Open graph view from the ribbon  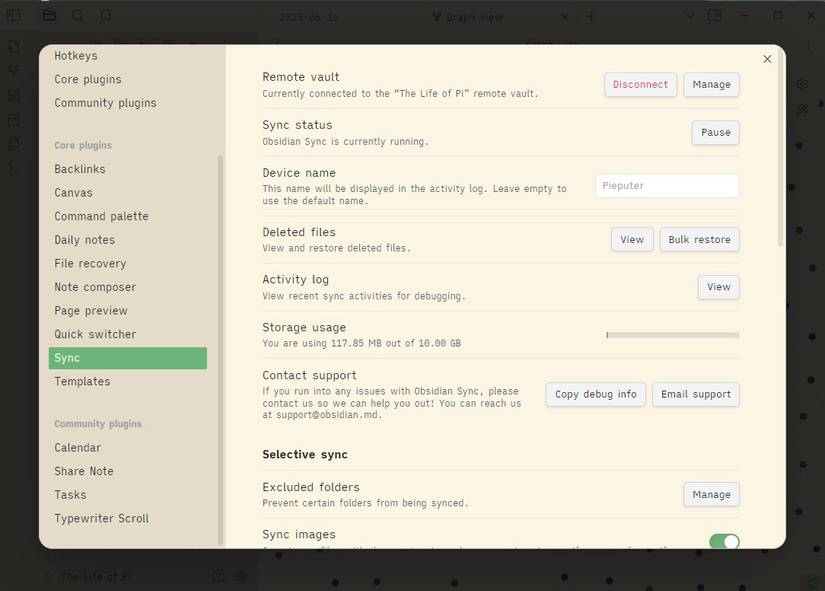click(14, 71)
